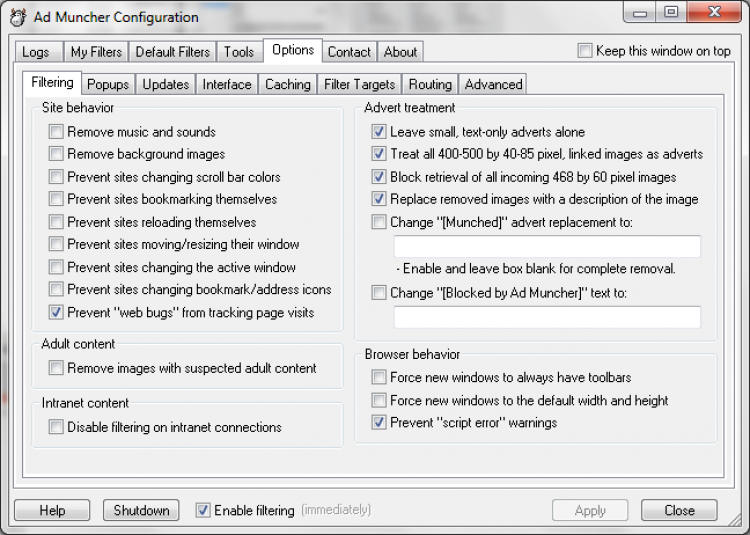Disable the Enable filtering checkbox

click(x=203, y=510)
